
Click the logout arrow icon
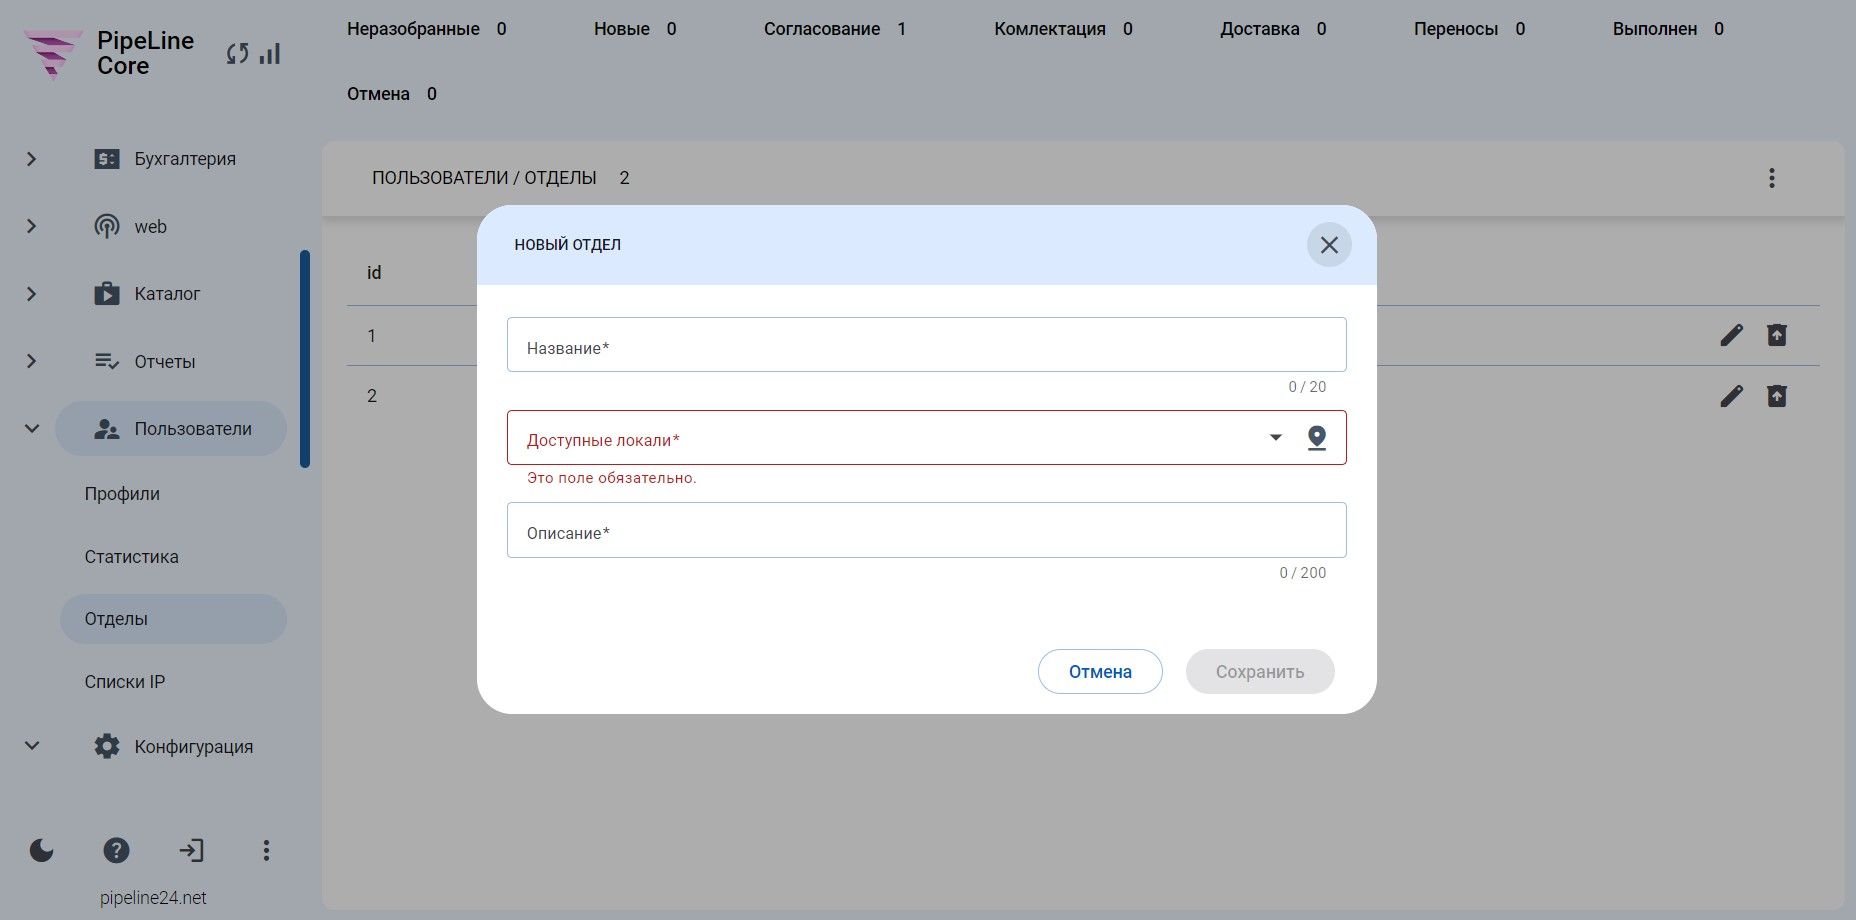tap(191, 851)
